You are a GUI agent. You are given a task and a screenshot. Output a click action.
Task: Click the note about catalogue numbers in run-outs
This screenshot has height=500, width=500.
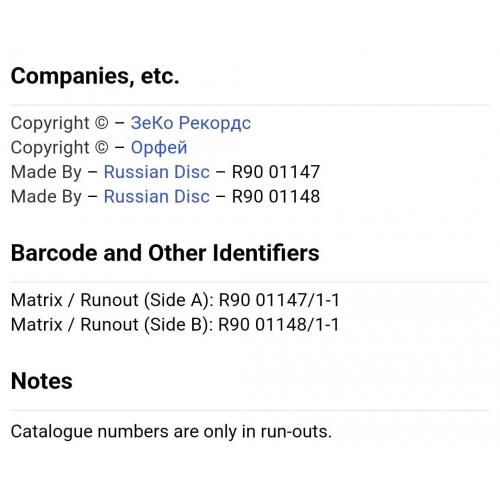point(171,432)
